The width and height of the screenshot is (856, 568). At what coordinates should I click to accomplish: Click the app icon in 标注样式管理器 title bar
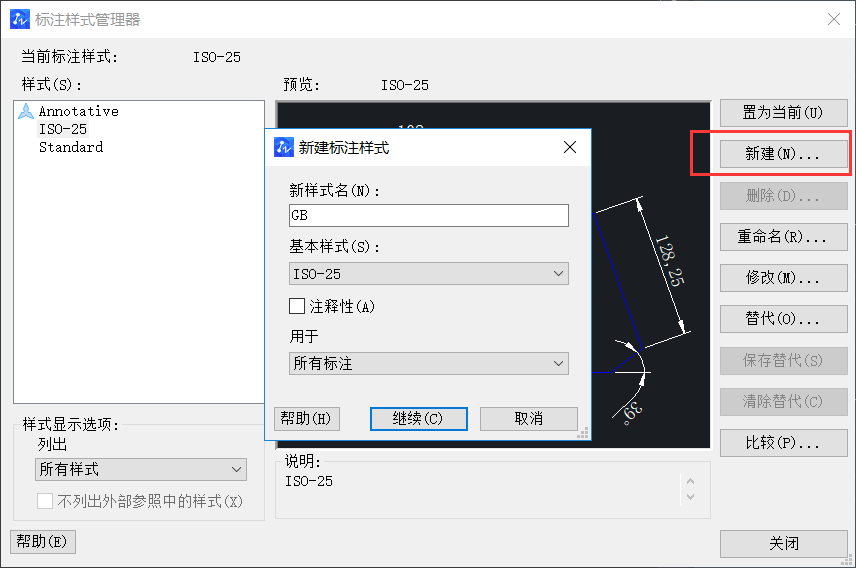coord(19,19)
